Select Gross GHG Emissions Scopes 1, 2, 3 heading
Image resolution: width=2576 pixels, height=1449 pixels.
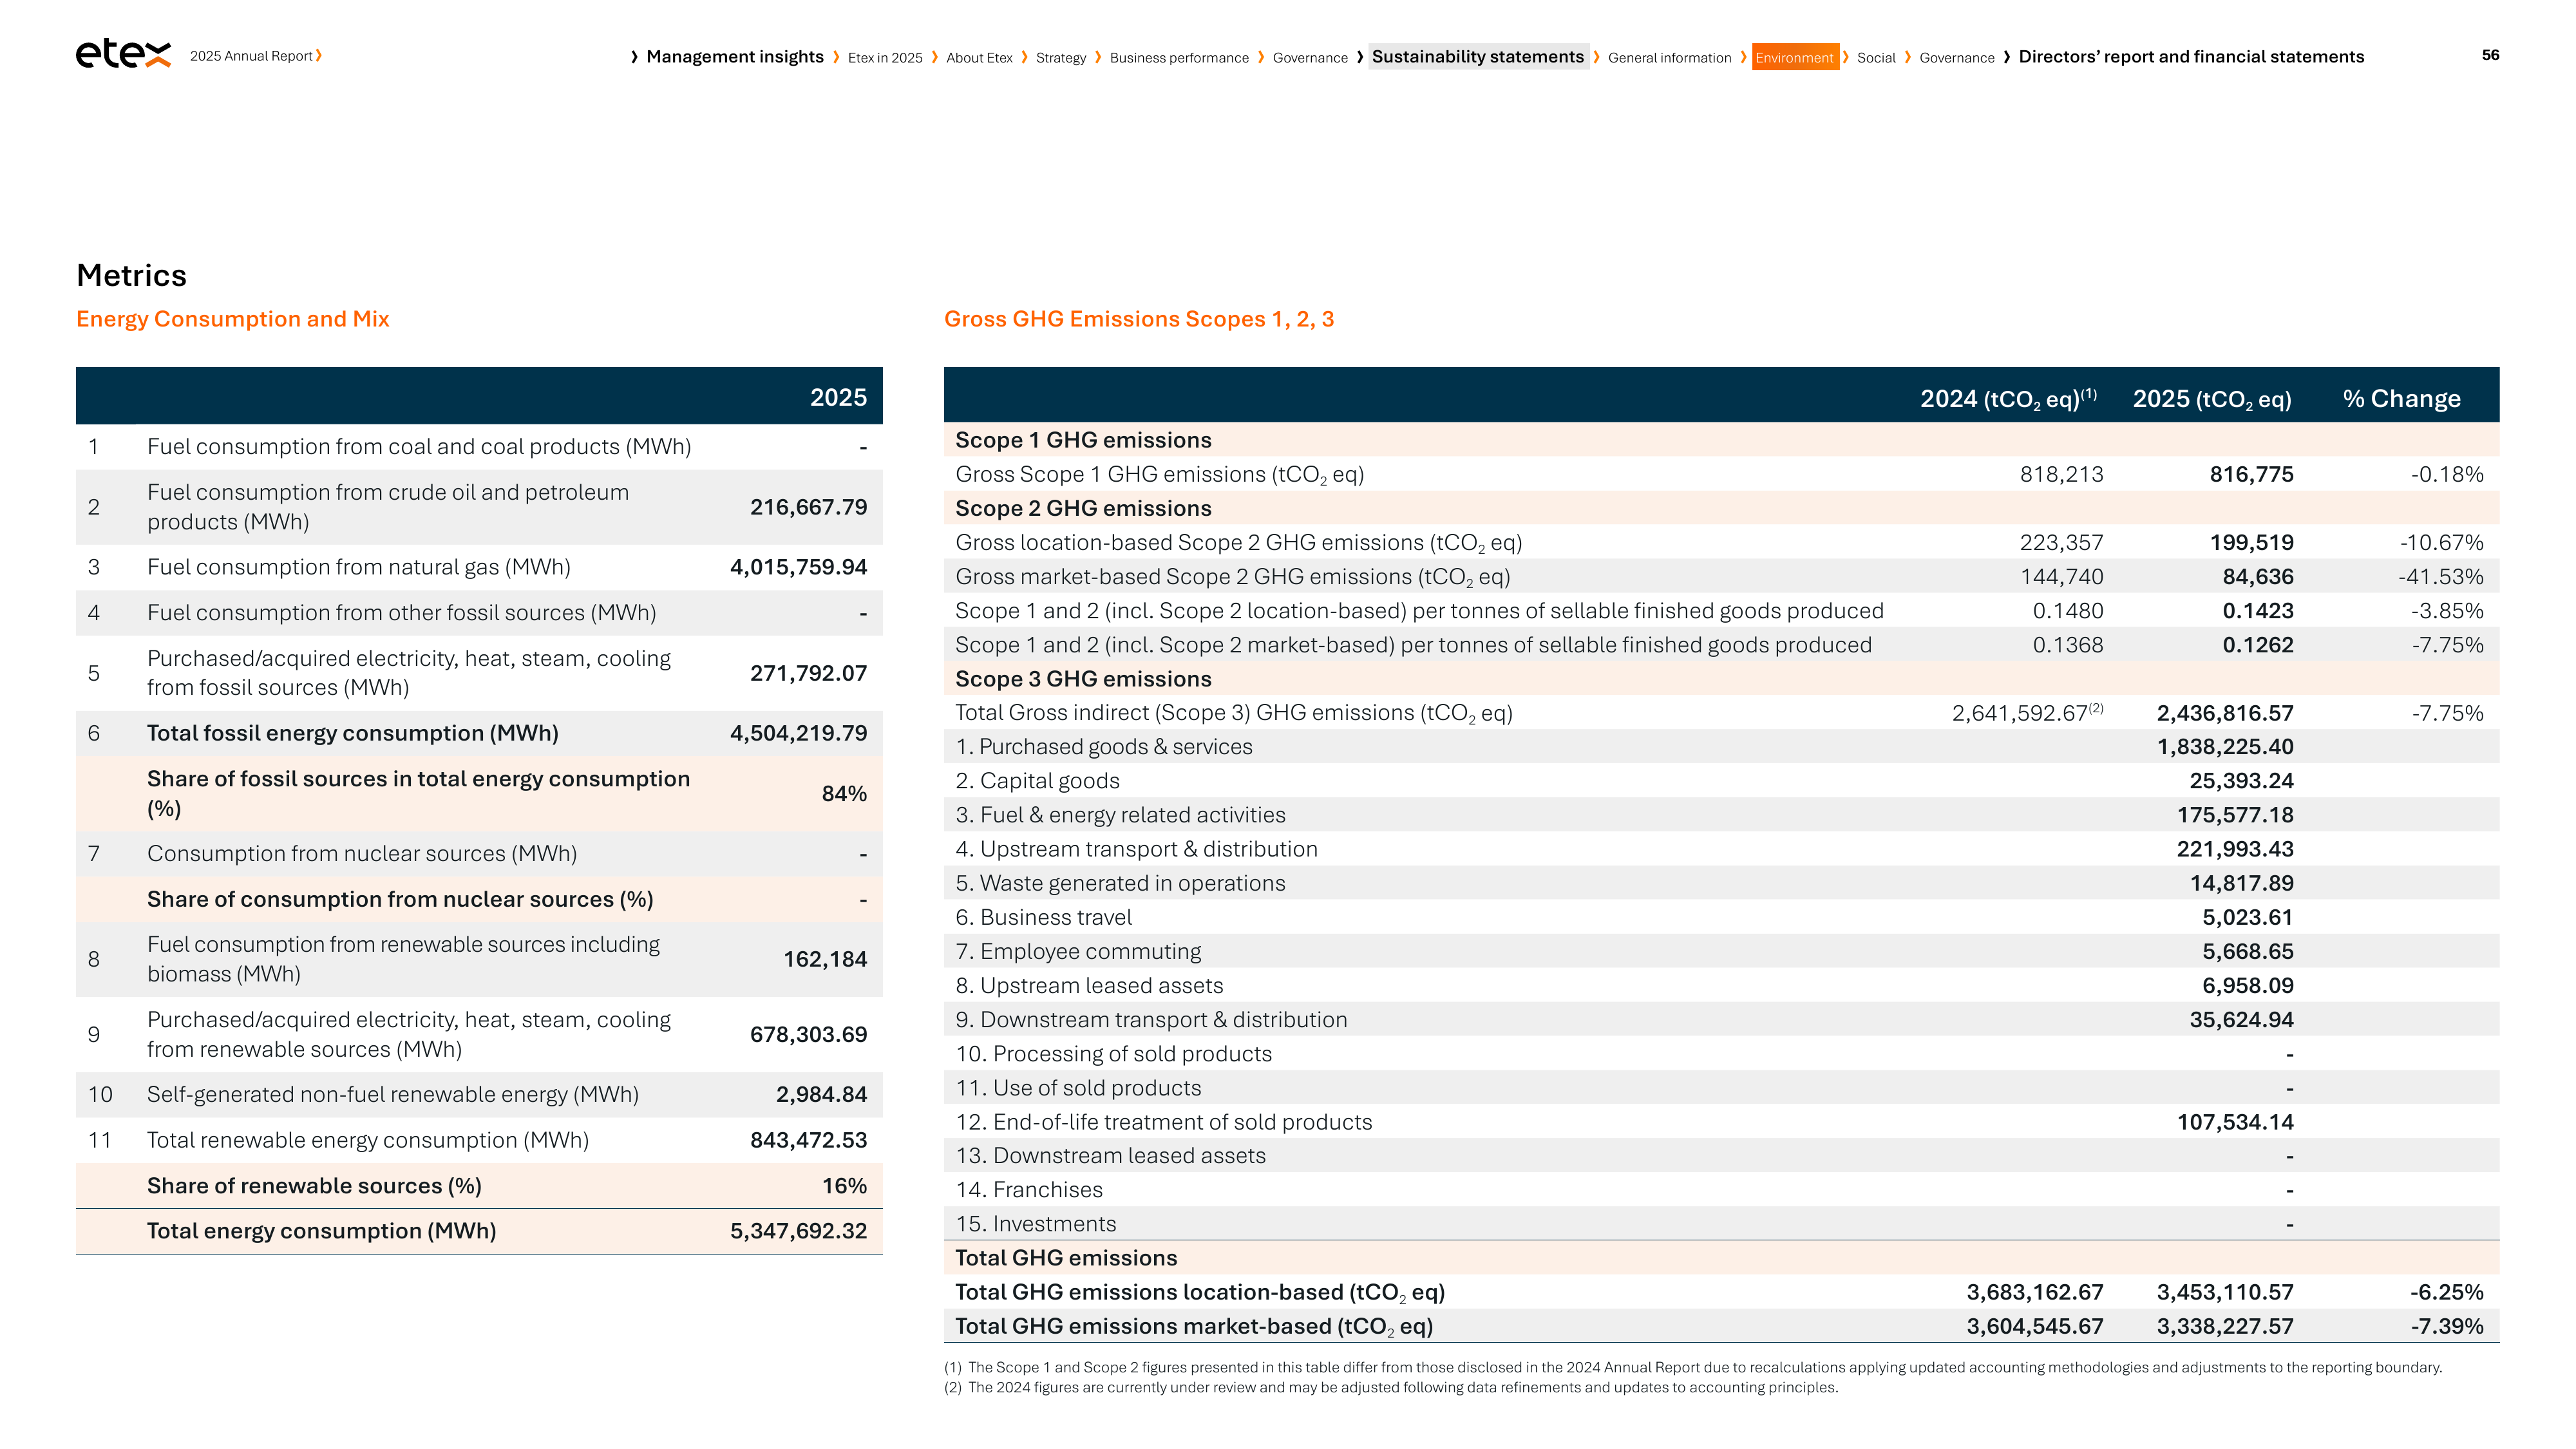(1139, 319)
